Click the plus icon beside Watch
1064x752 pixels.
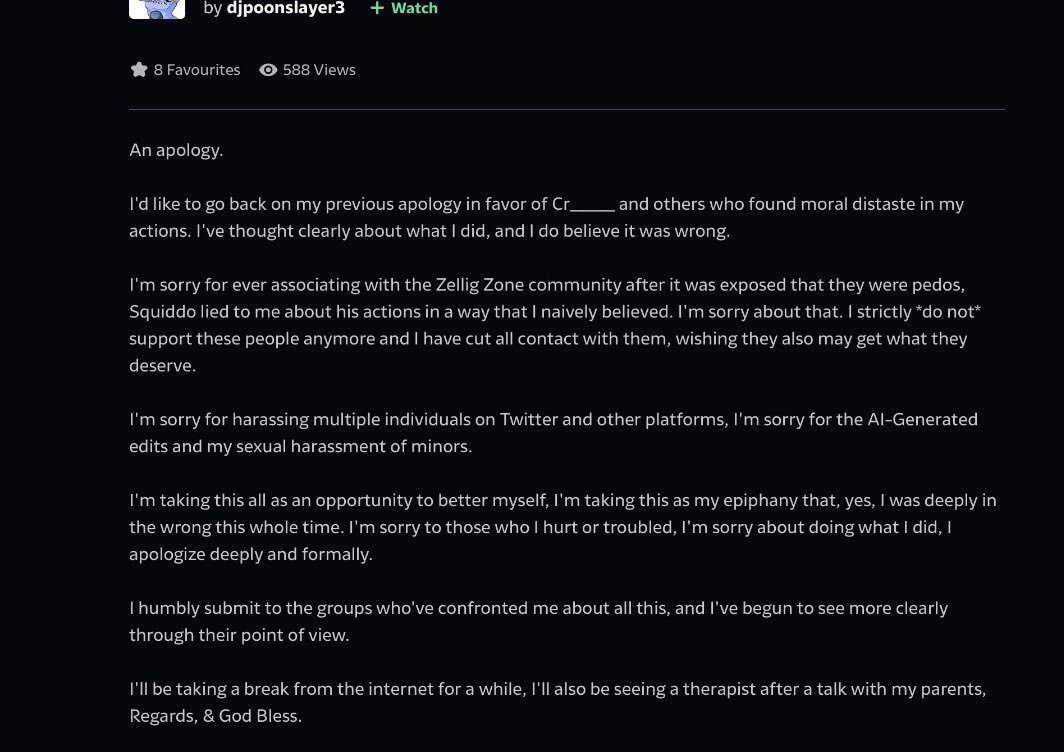(377, 8)
